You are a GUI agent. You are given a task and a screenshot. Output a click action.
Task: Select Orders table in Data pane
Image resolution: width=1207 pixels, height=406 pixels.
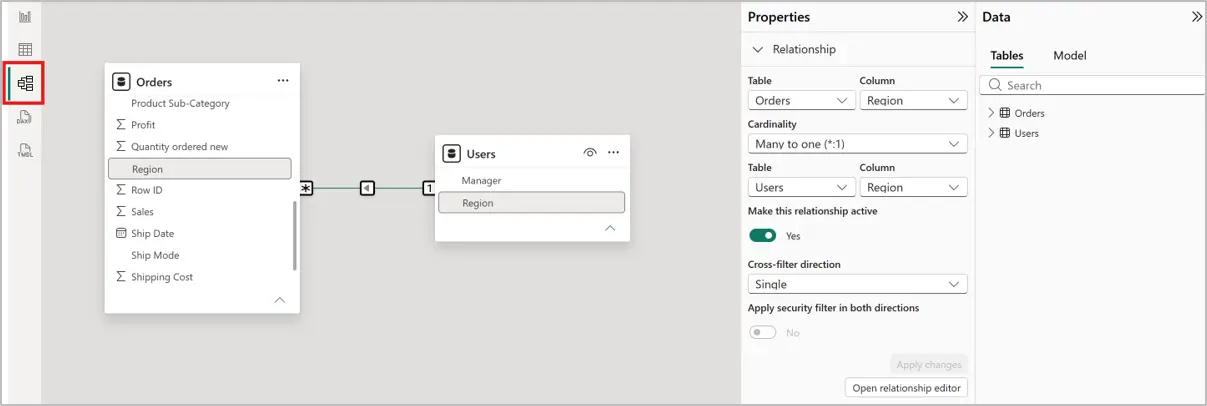coord(1029,113)
